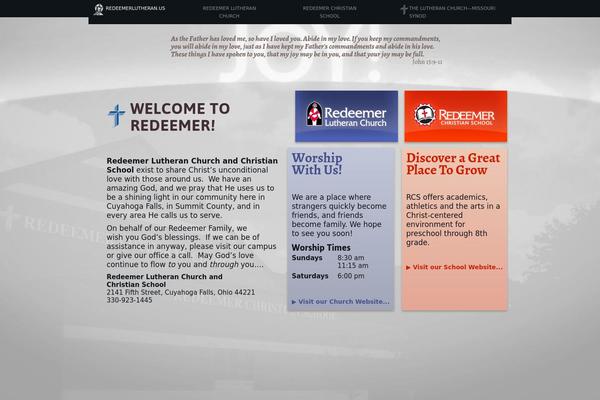Viewport: 600px width, 400px height.
Task: Open The Lutheran Church—Missouri Synod nav item
Action: pyautogui.click(x=452, y=12)
